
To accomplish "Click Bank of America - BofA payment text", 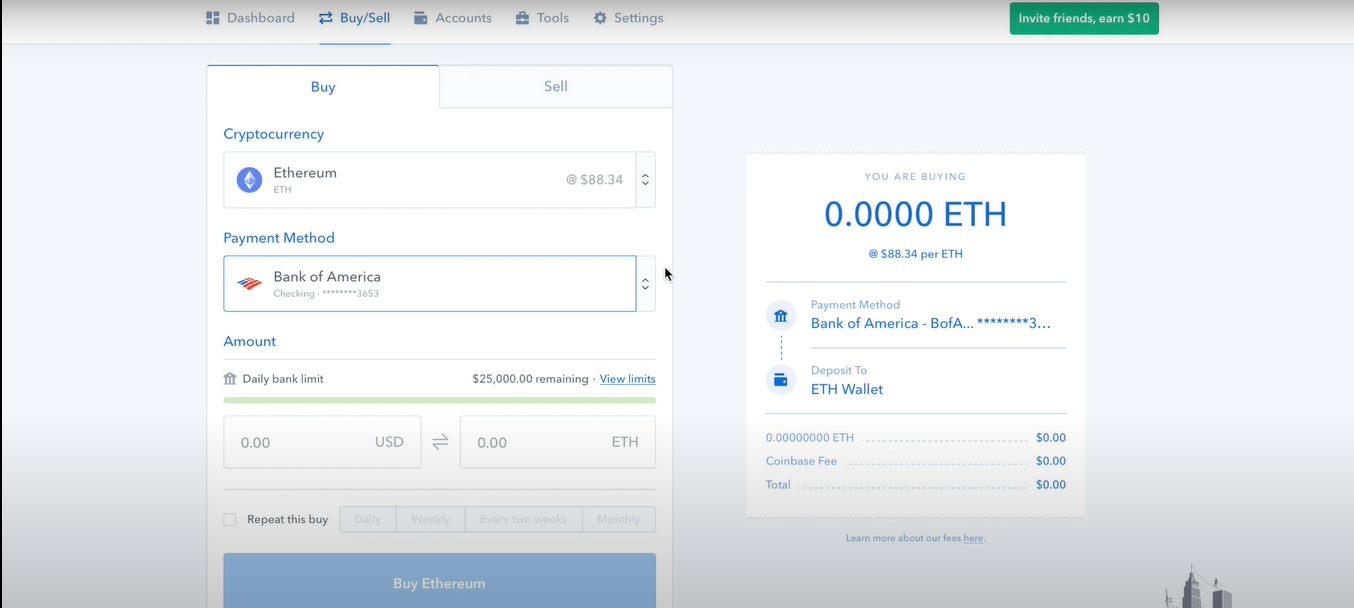I will [x=931, y=324].
